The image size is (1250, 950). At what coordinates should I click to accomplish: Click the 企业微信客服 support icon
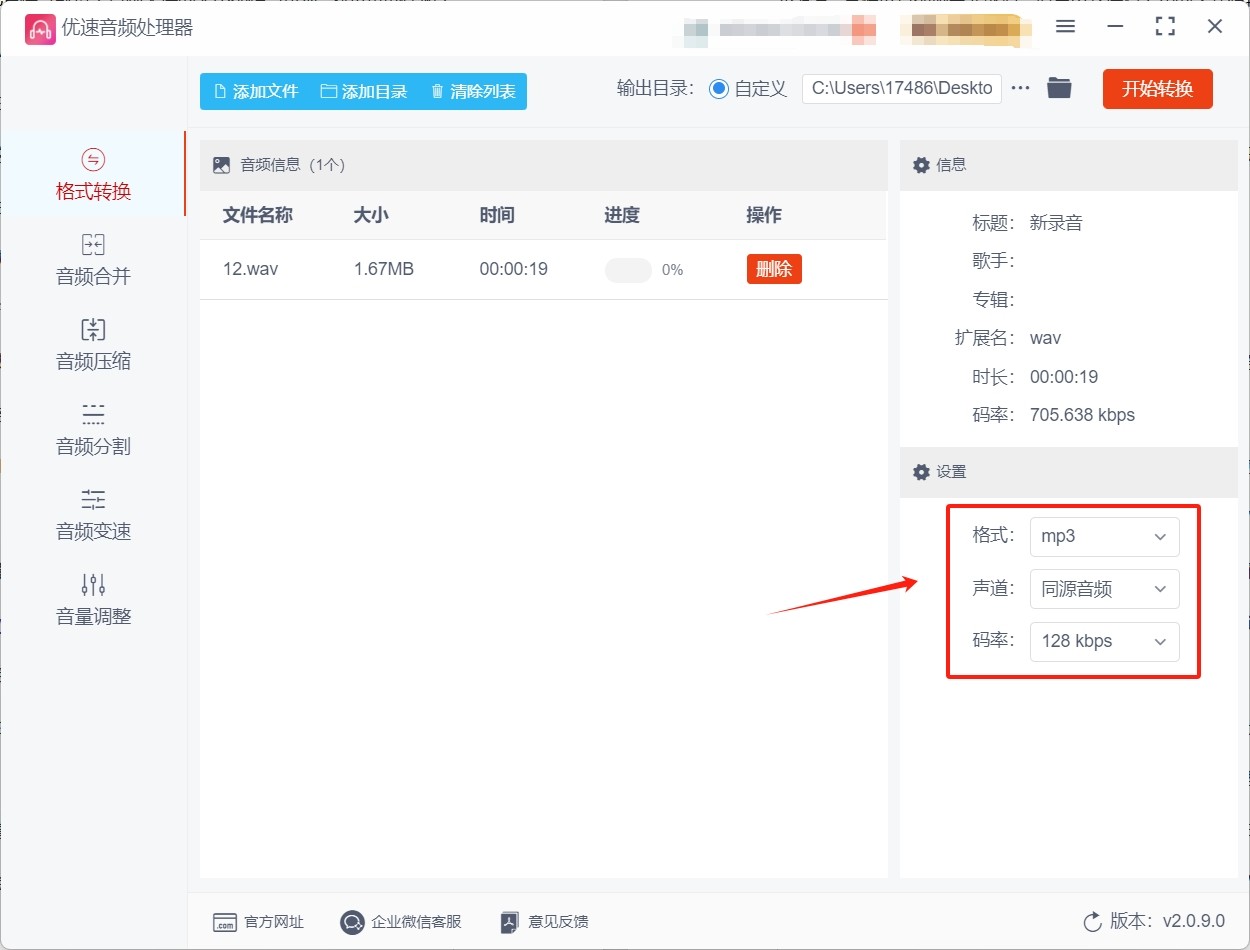click(352, 922)
